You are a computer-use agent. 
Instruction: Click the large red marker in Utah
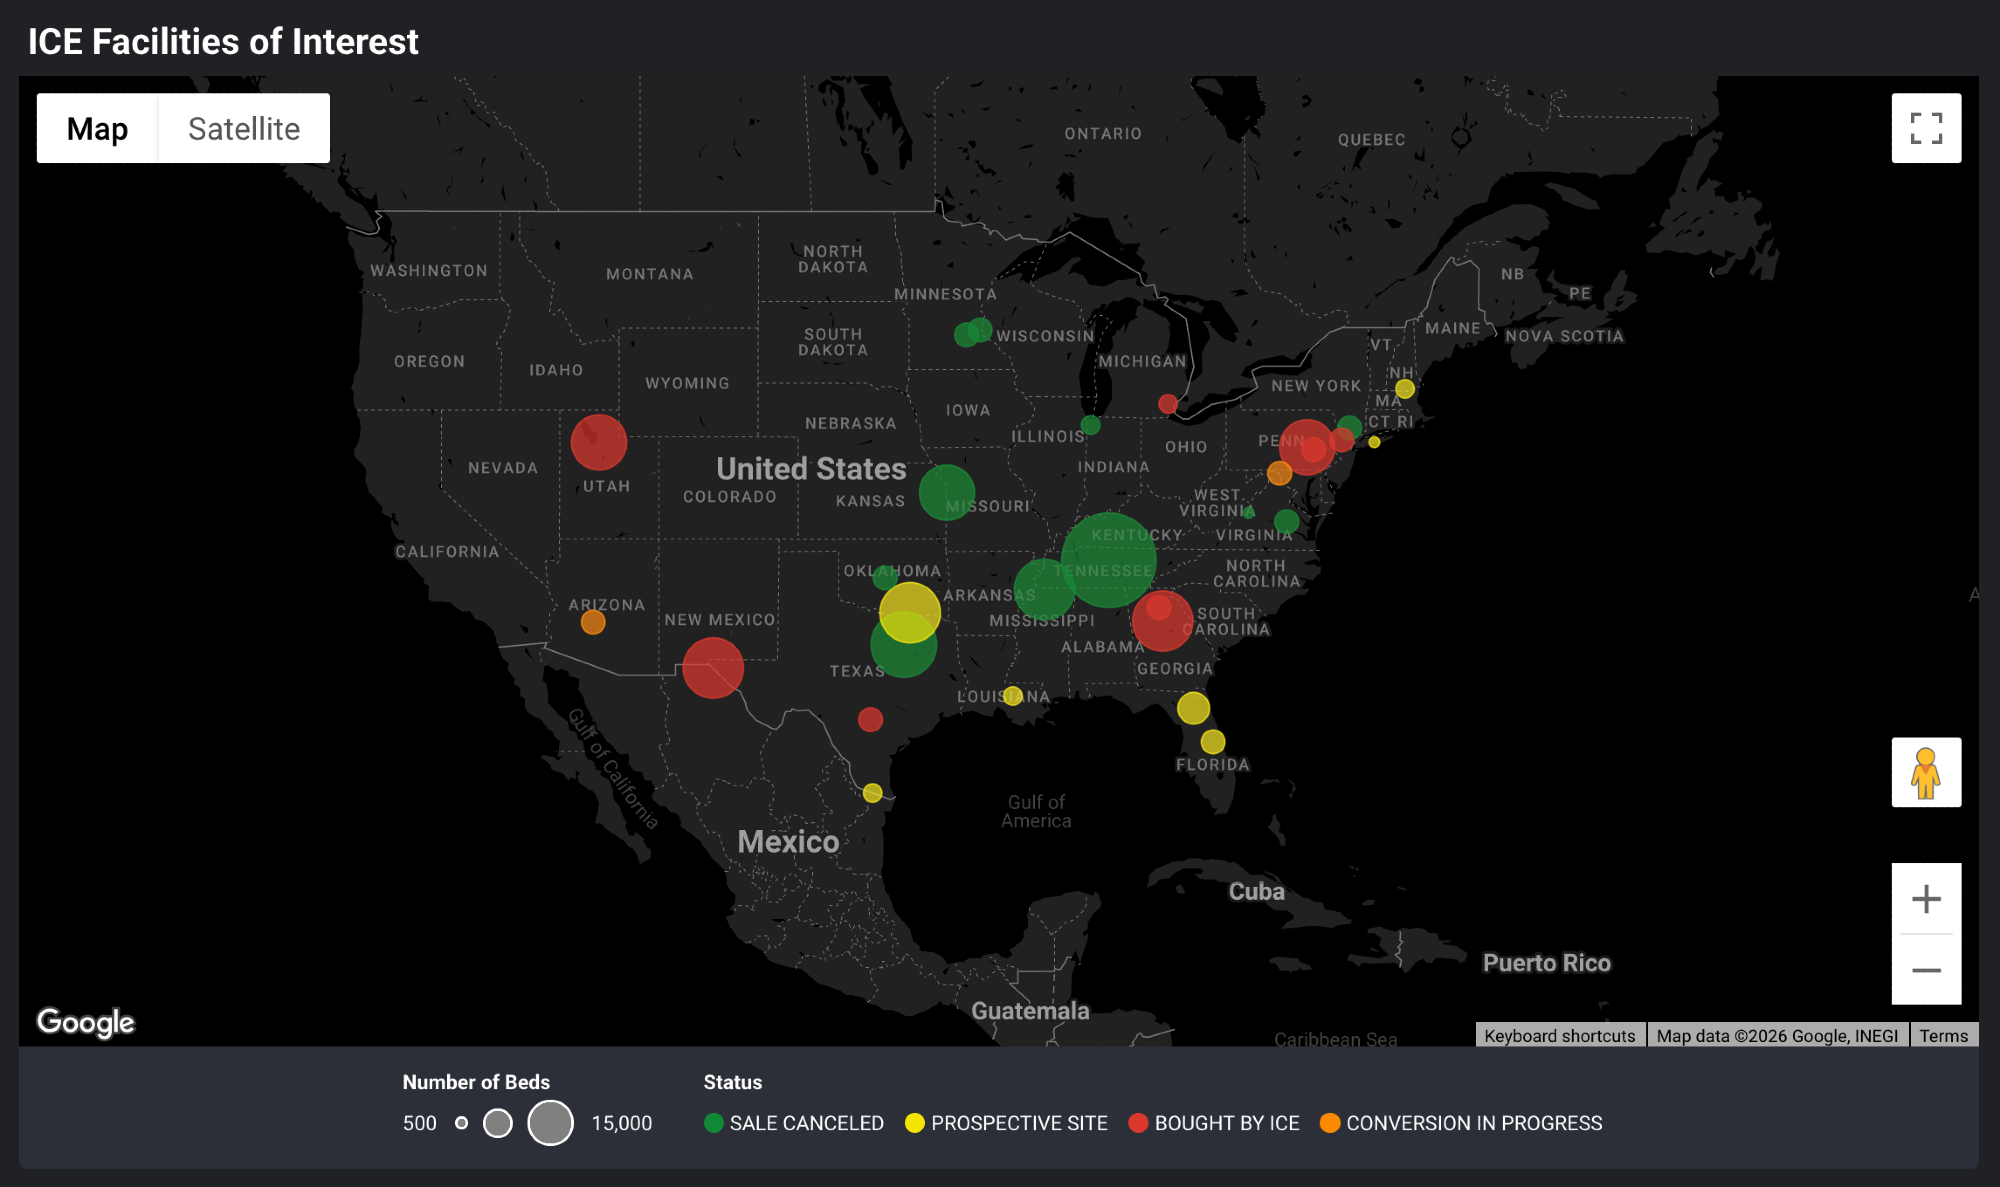pos(598,442)
